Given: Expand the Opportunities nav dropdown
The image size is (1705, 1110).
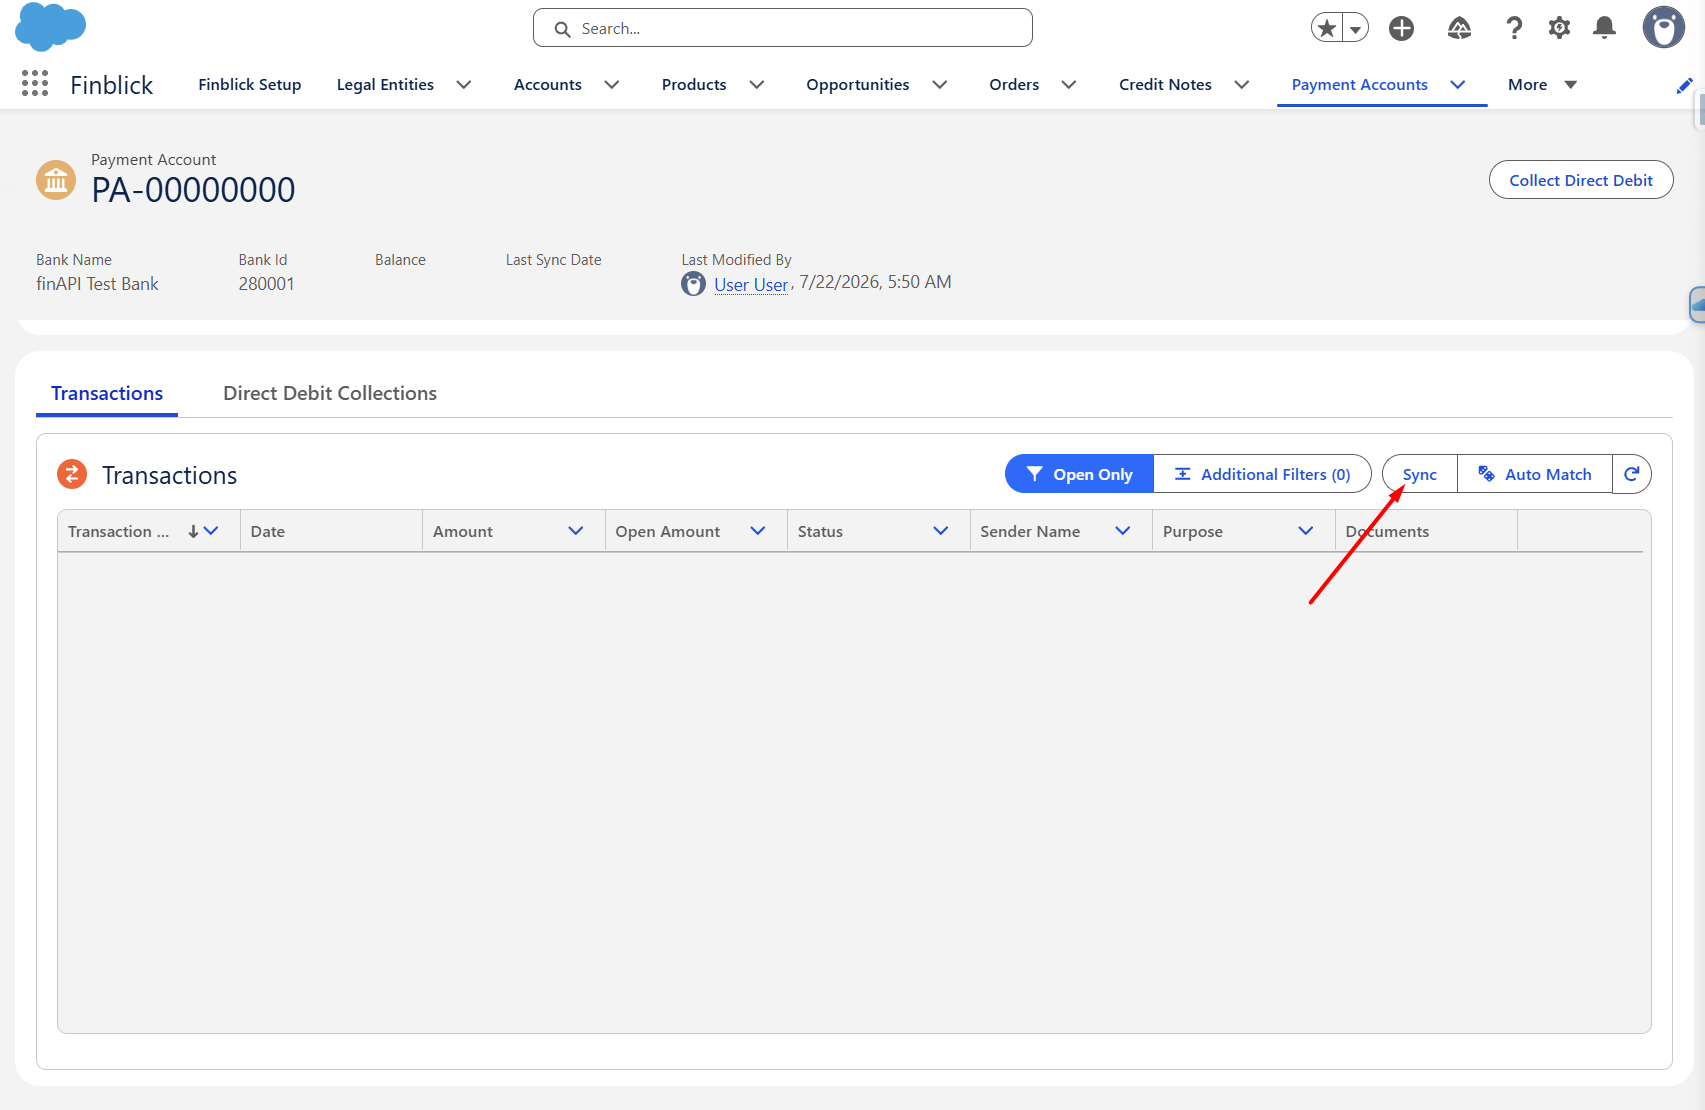Looking at the screenshot, I should 940,85.
